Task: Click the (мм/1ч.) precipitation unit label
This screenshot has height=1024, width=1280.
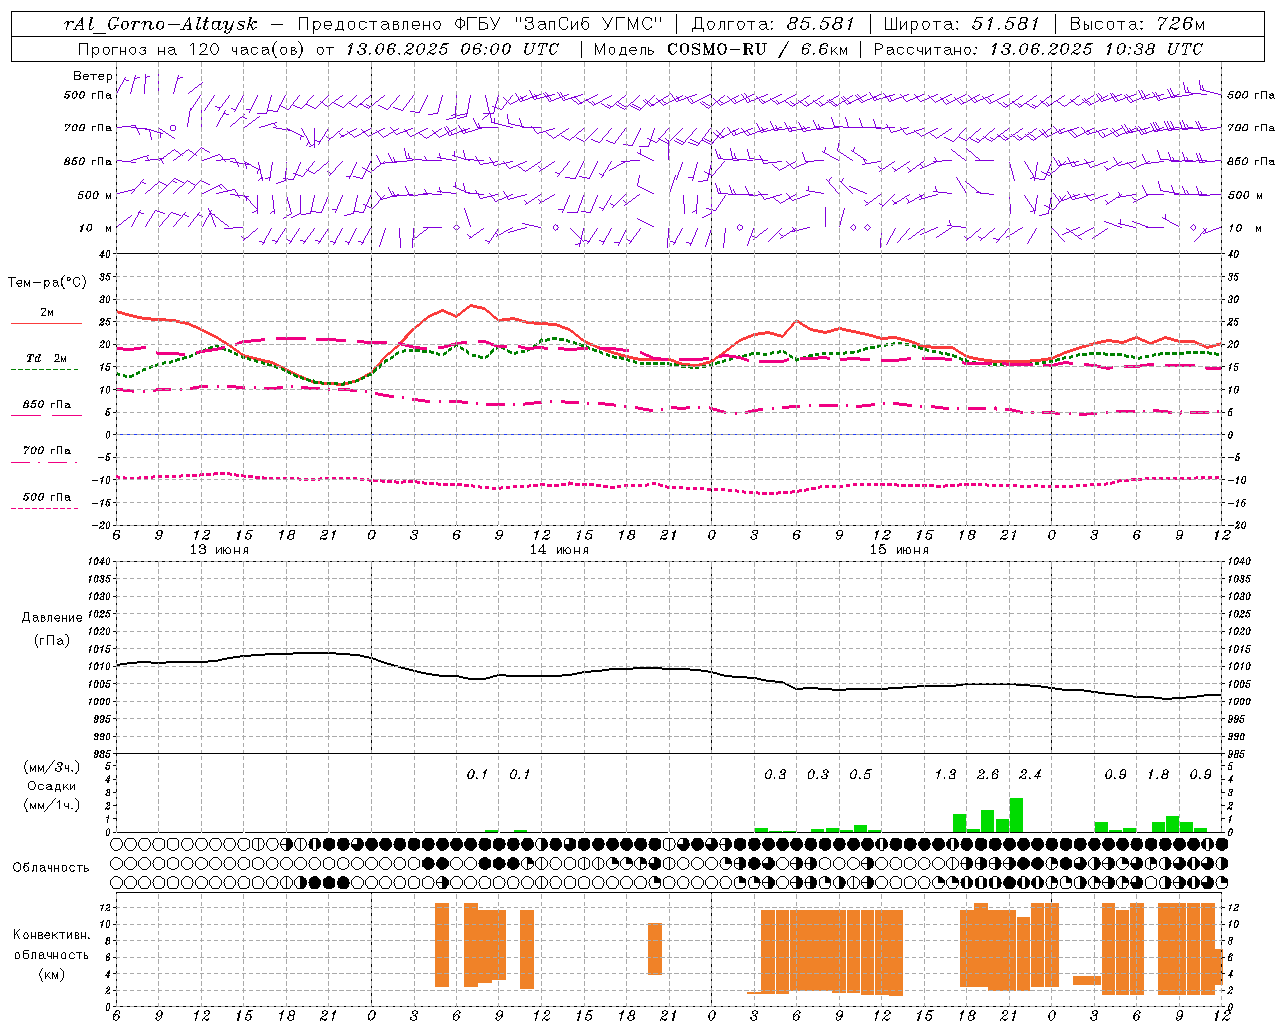Action: (x=52, y=805)
